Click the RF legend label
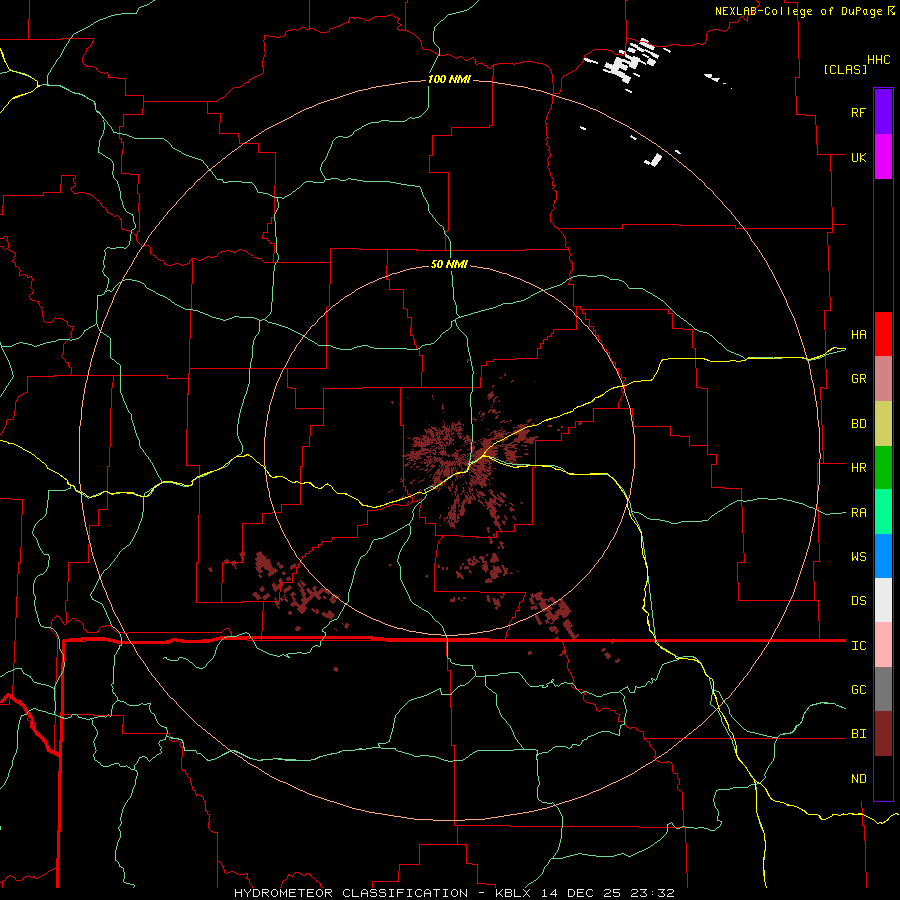Image resolution: width=900 pixels, height=900 pixels. pyautogui.click(x=858, y=112)
